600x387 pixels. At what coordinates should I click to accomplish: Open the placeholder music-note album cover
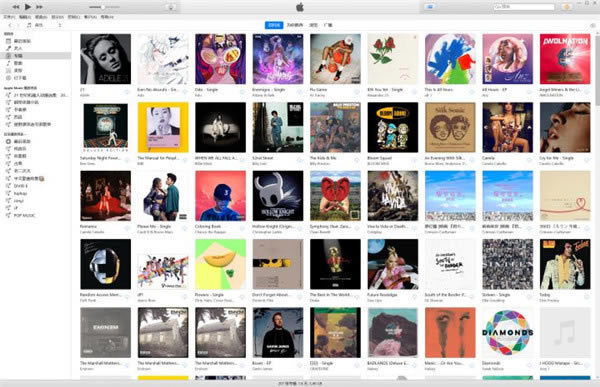point(565,333)
